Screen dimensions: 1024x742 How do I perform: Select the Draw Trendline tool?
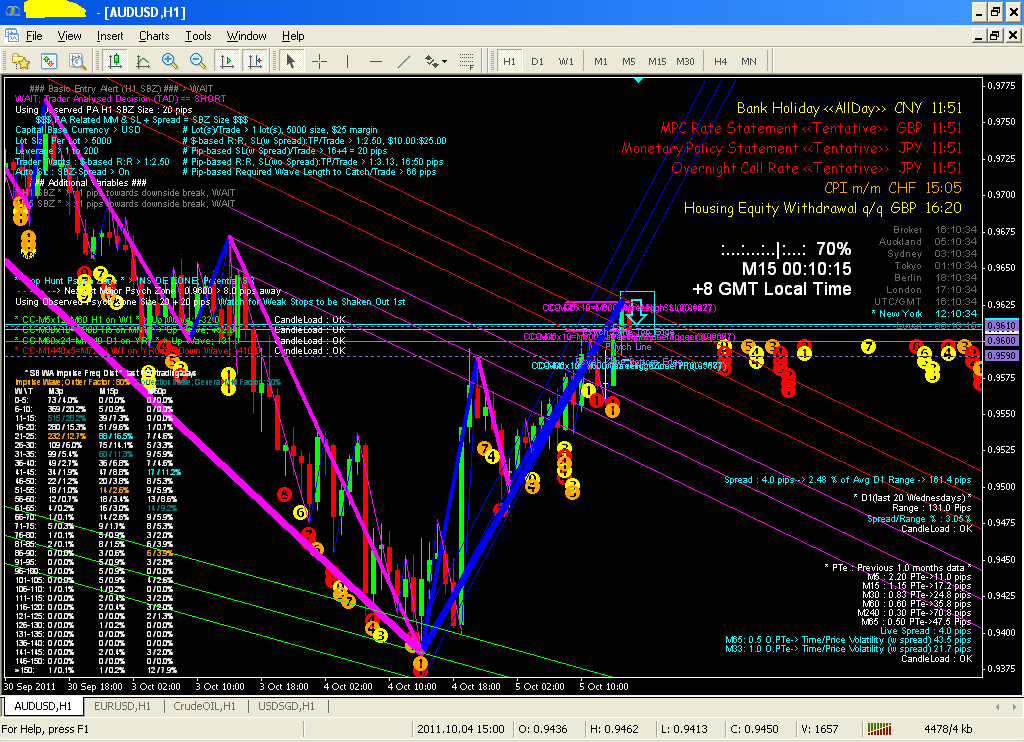coord(404,61)
